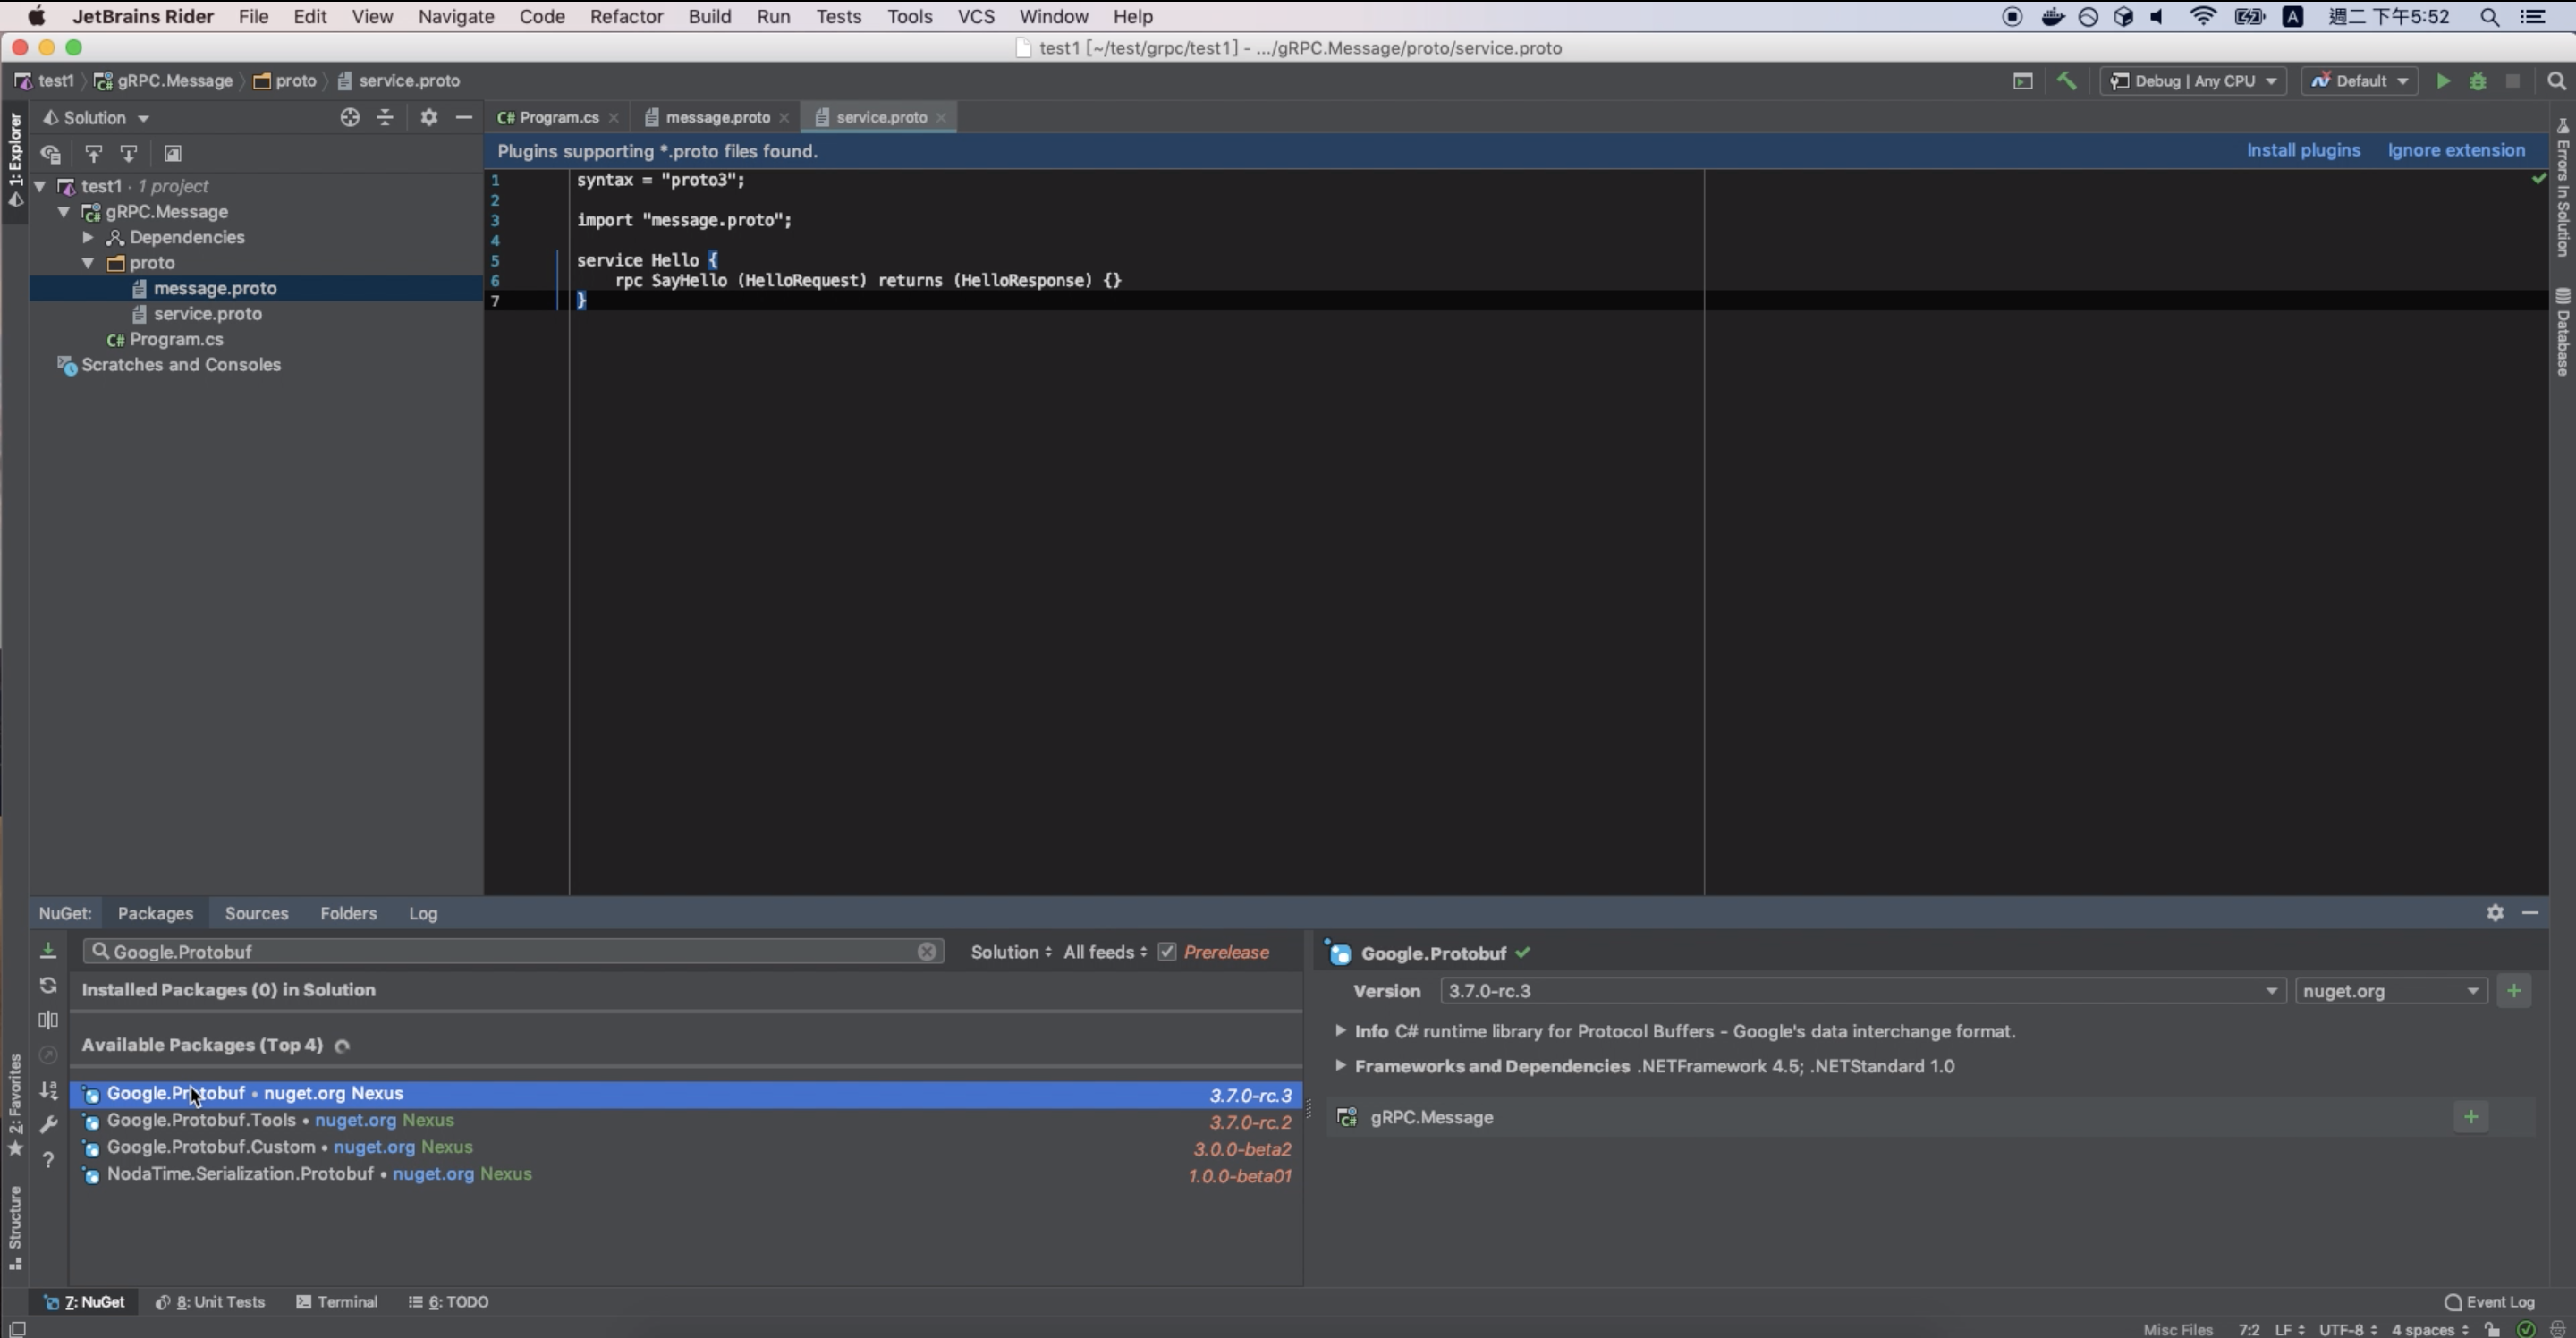Open the Favorites side tool window
This screenshot has height=1338, width=2576.
(15, 1105)
